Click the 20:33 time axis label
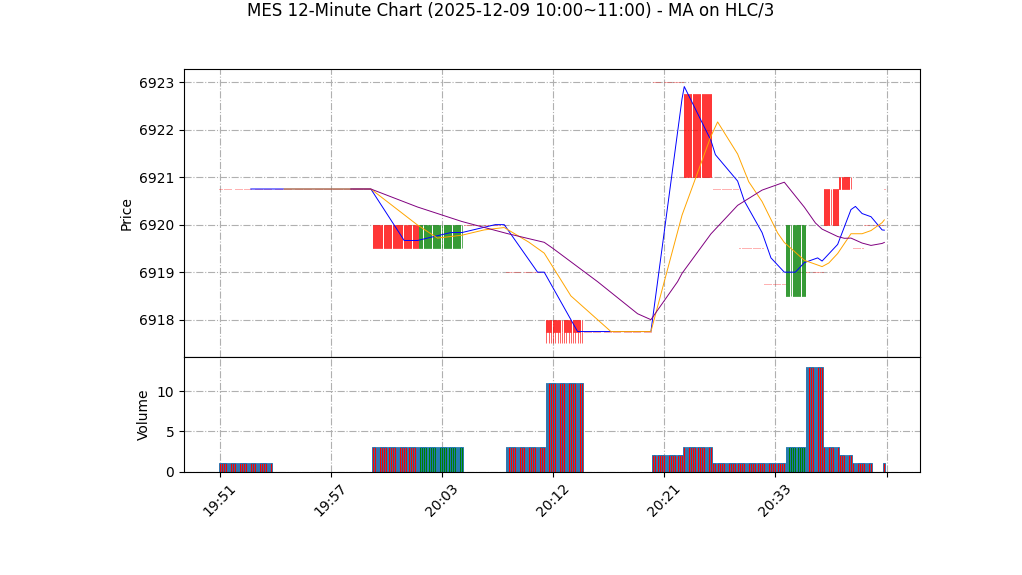The height and width of the screenshot is (575, 1022). (x=774, y=500)
